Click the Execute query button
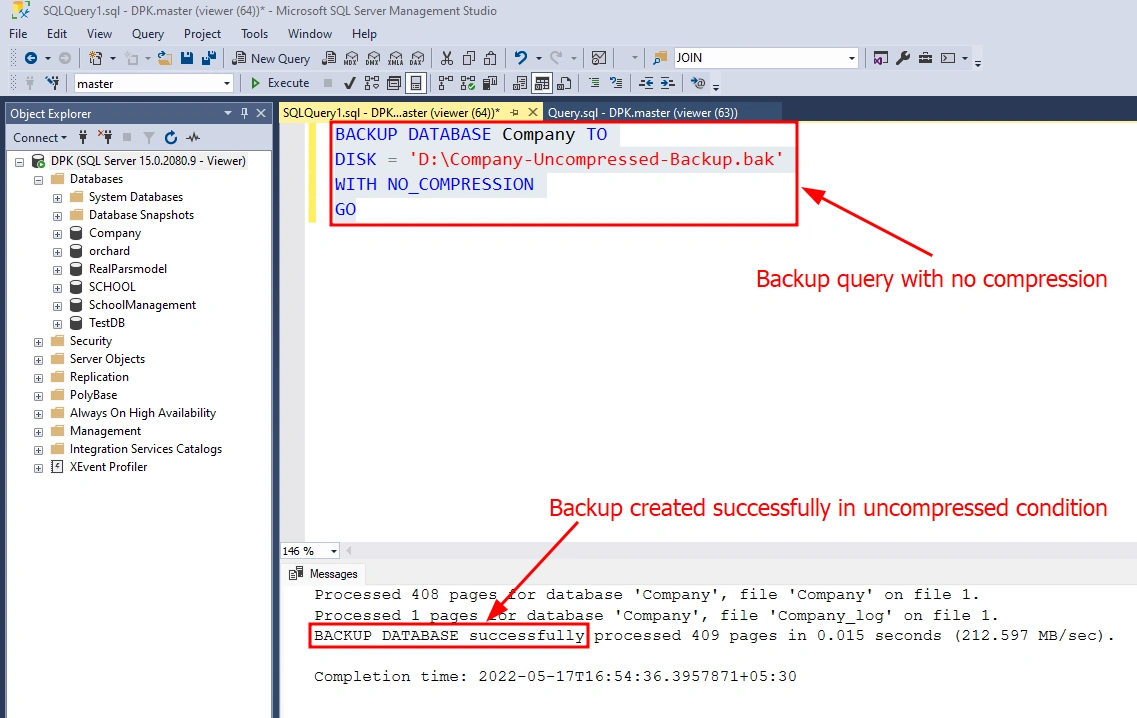Screen dimensions: 1137x718 tap(280, 83)
